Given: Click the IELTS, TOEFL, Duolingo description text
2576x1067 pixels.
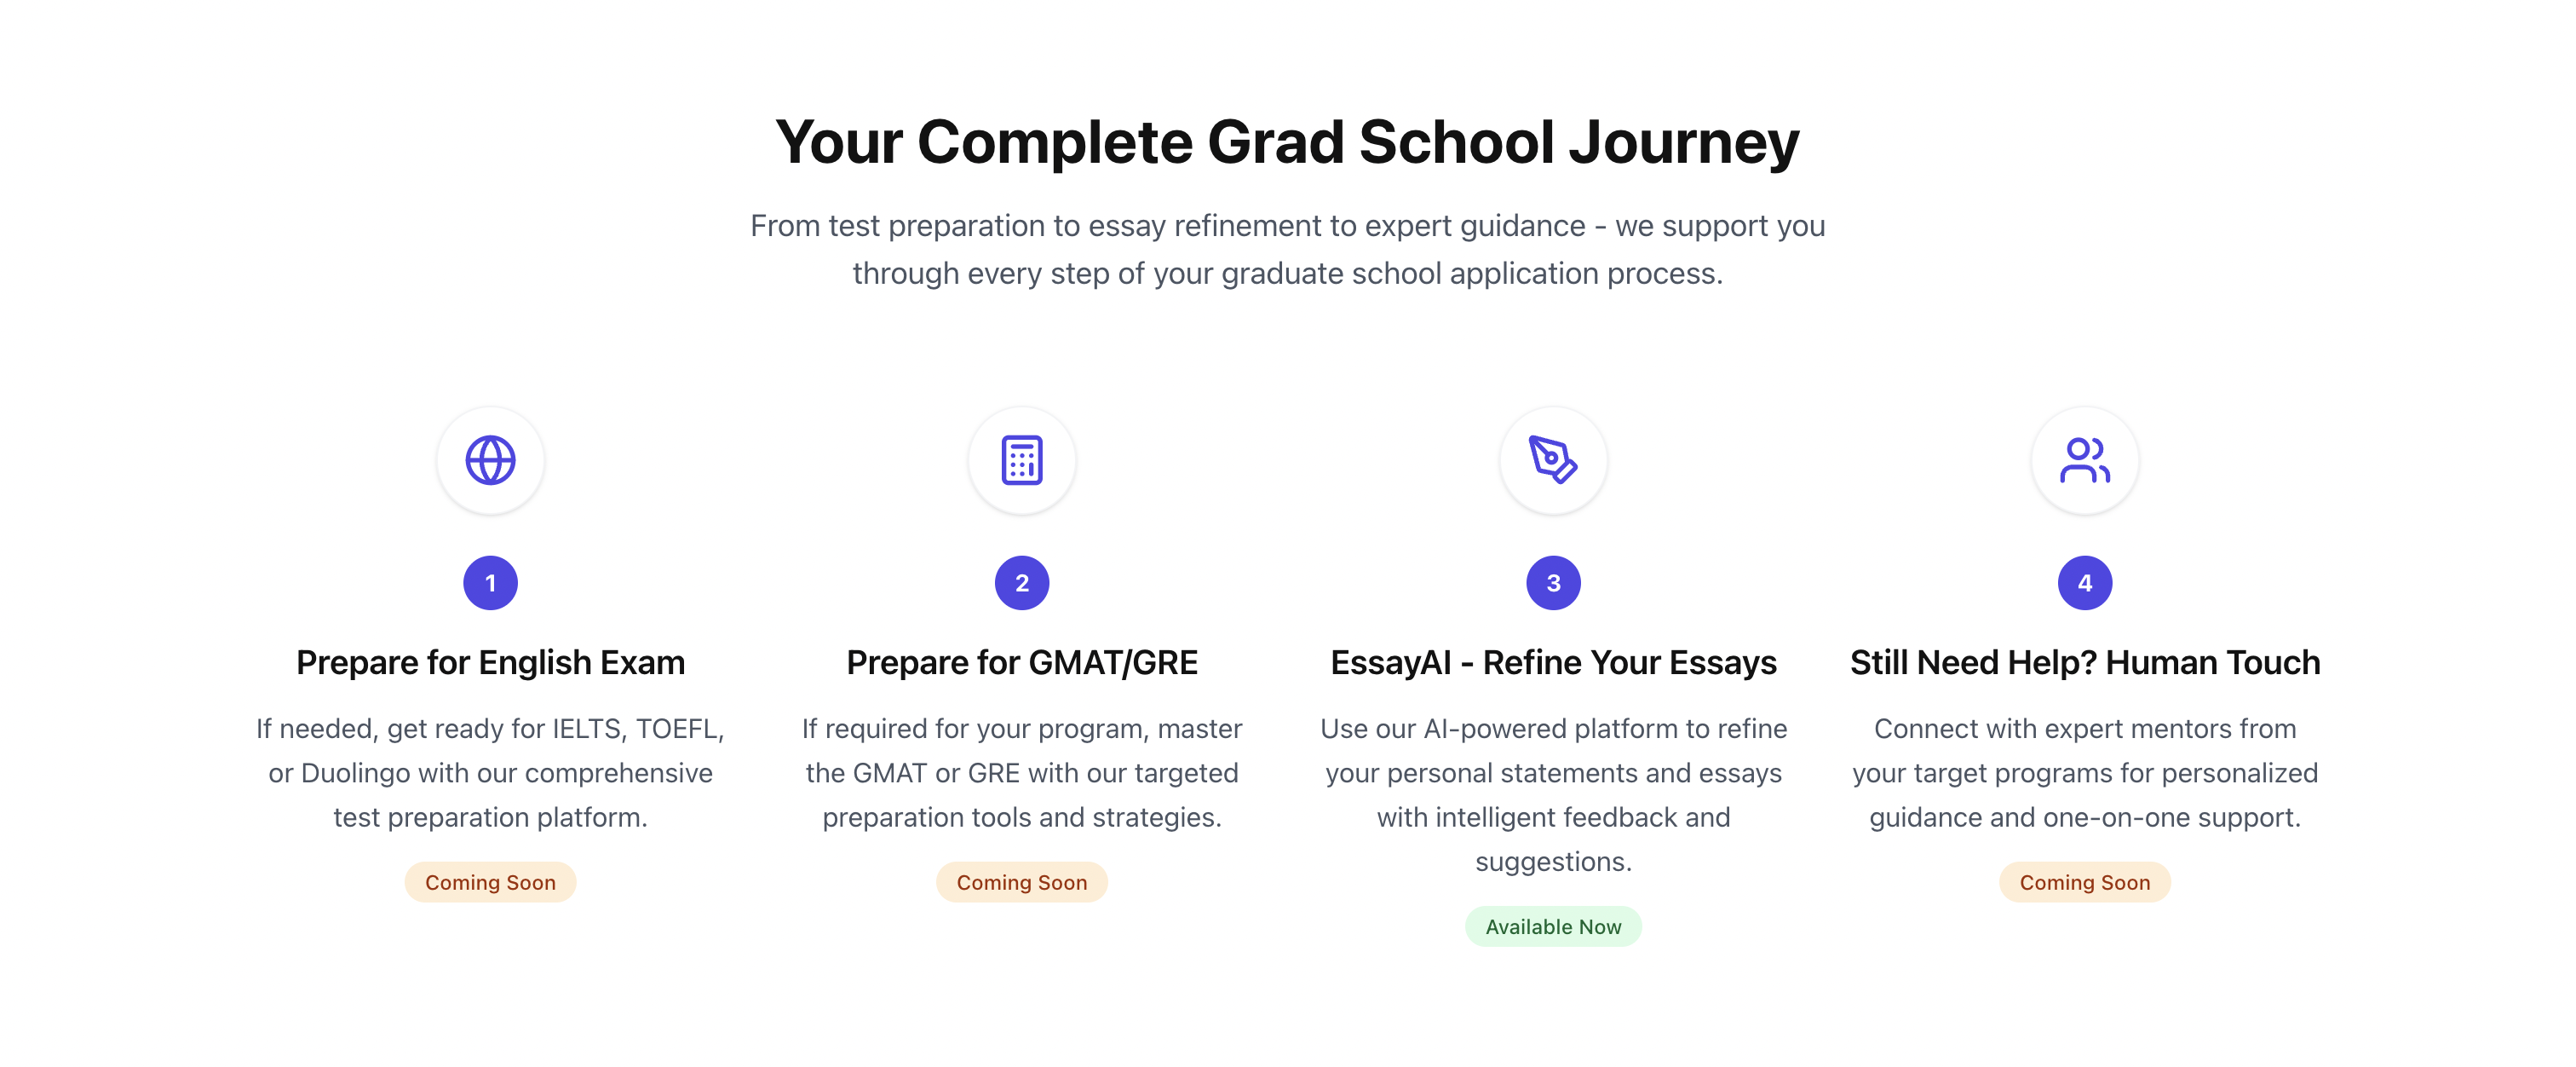Looking at the screenshot, I should [x=490, y=773].
